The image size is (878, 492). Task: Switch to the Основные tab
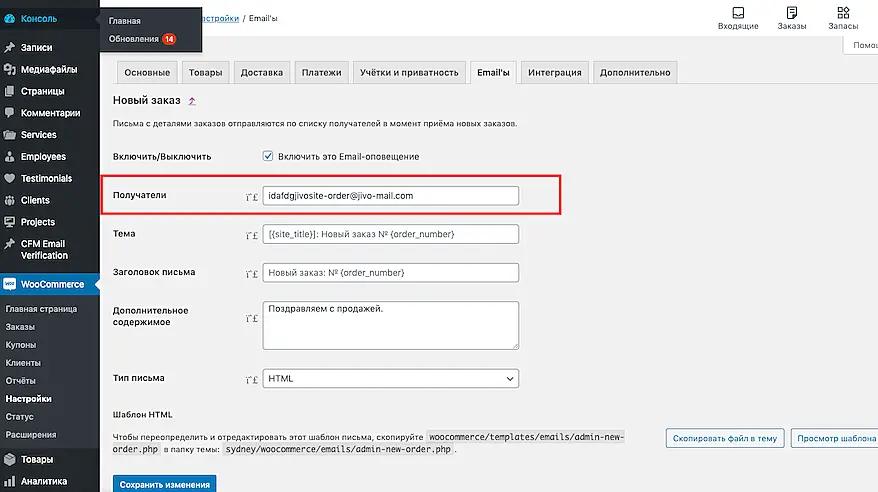click(x=147, y=72)
